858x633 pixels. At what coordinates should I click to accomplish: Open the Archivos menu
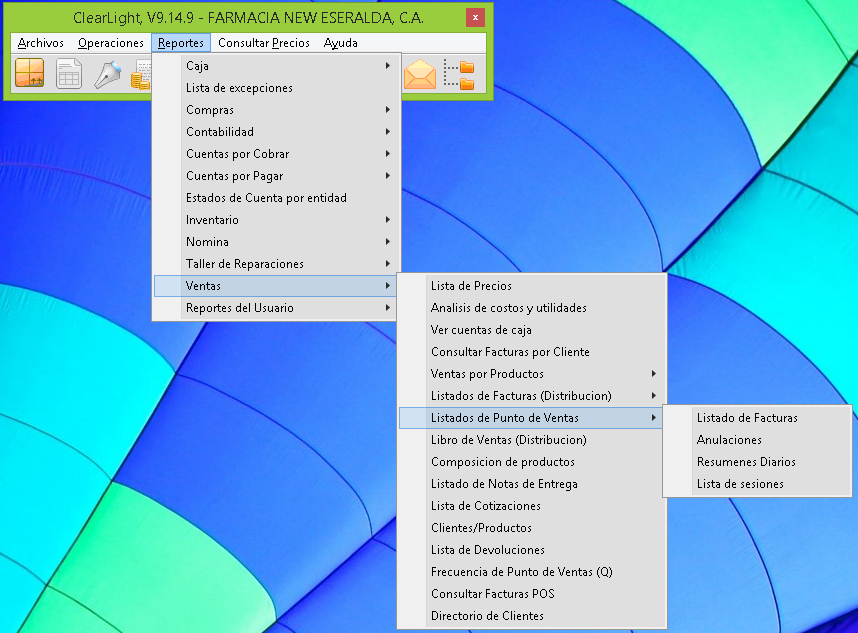[41, 43]
